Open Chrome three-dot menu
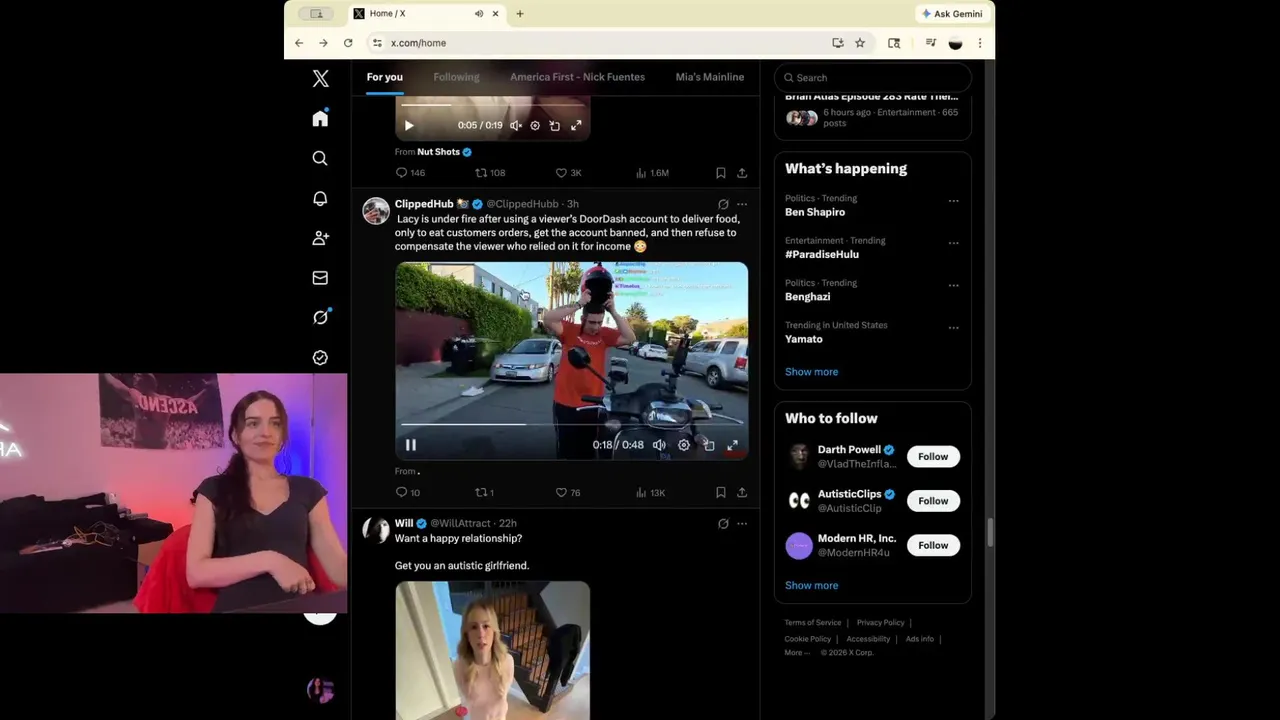This screenshot has width=1280, height=720. (x=979, y=43)
